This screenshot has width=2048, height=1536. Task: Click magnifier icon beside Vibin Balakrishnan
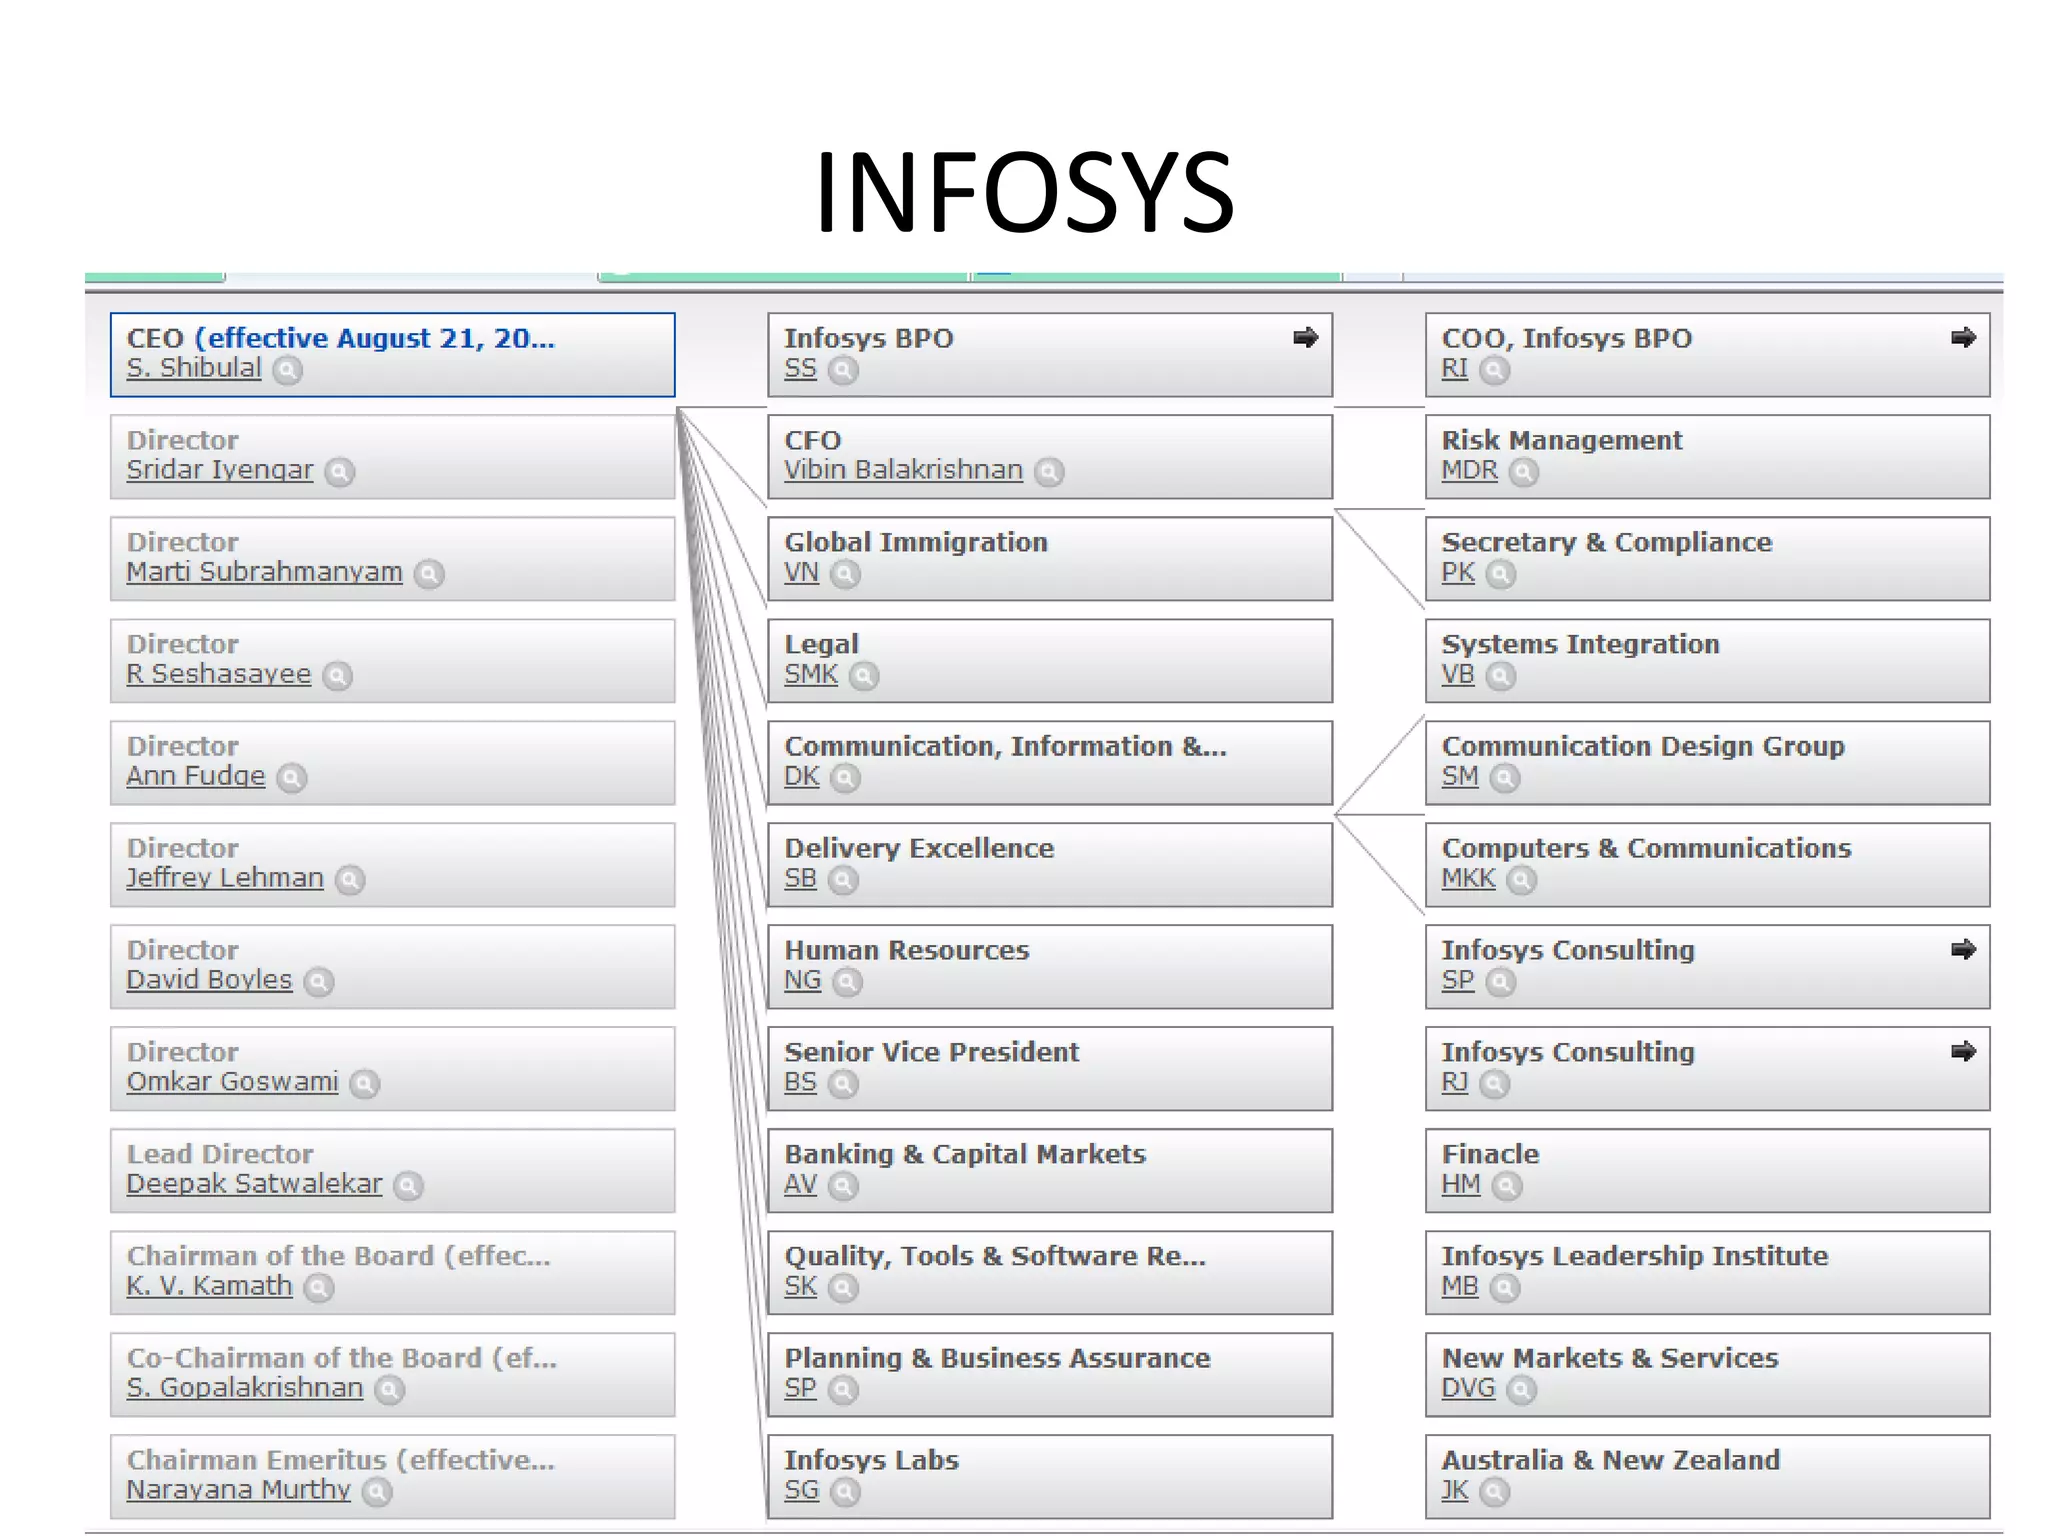pyautogui.click(x=1049, y=472)
